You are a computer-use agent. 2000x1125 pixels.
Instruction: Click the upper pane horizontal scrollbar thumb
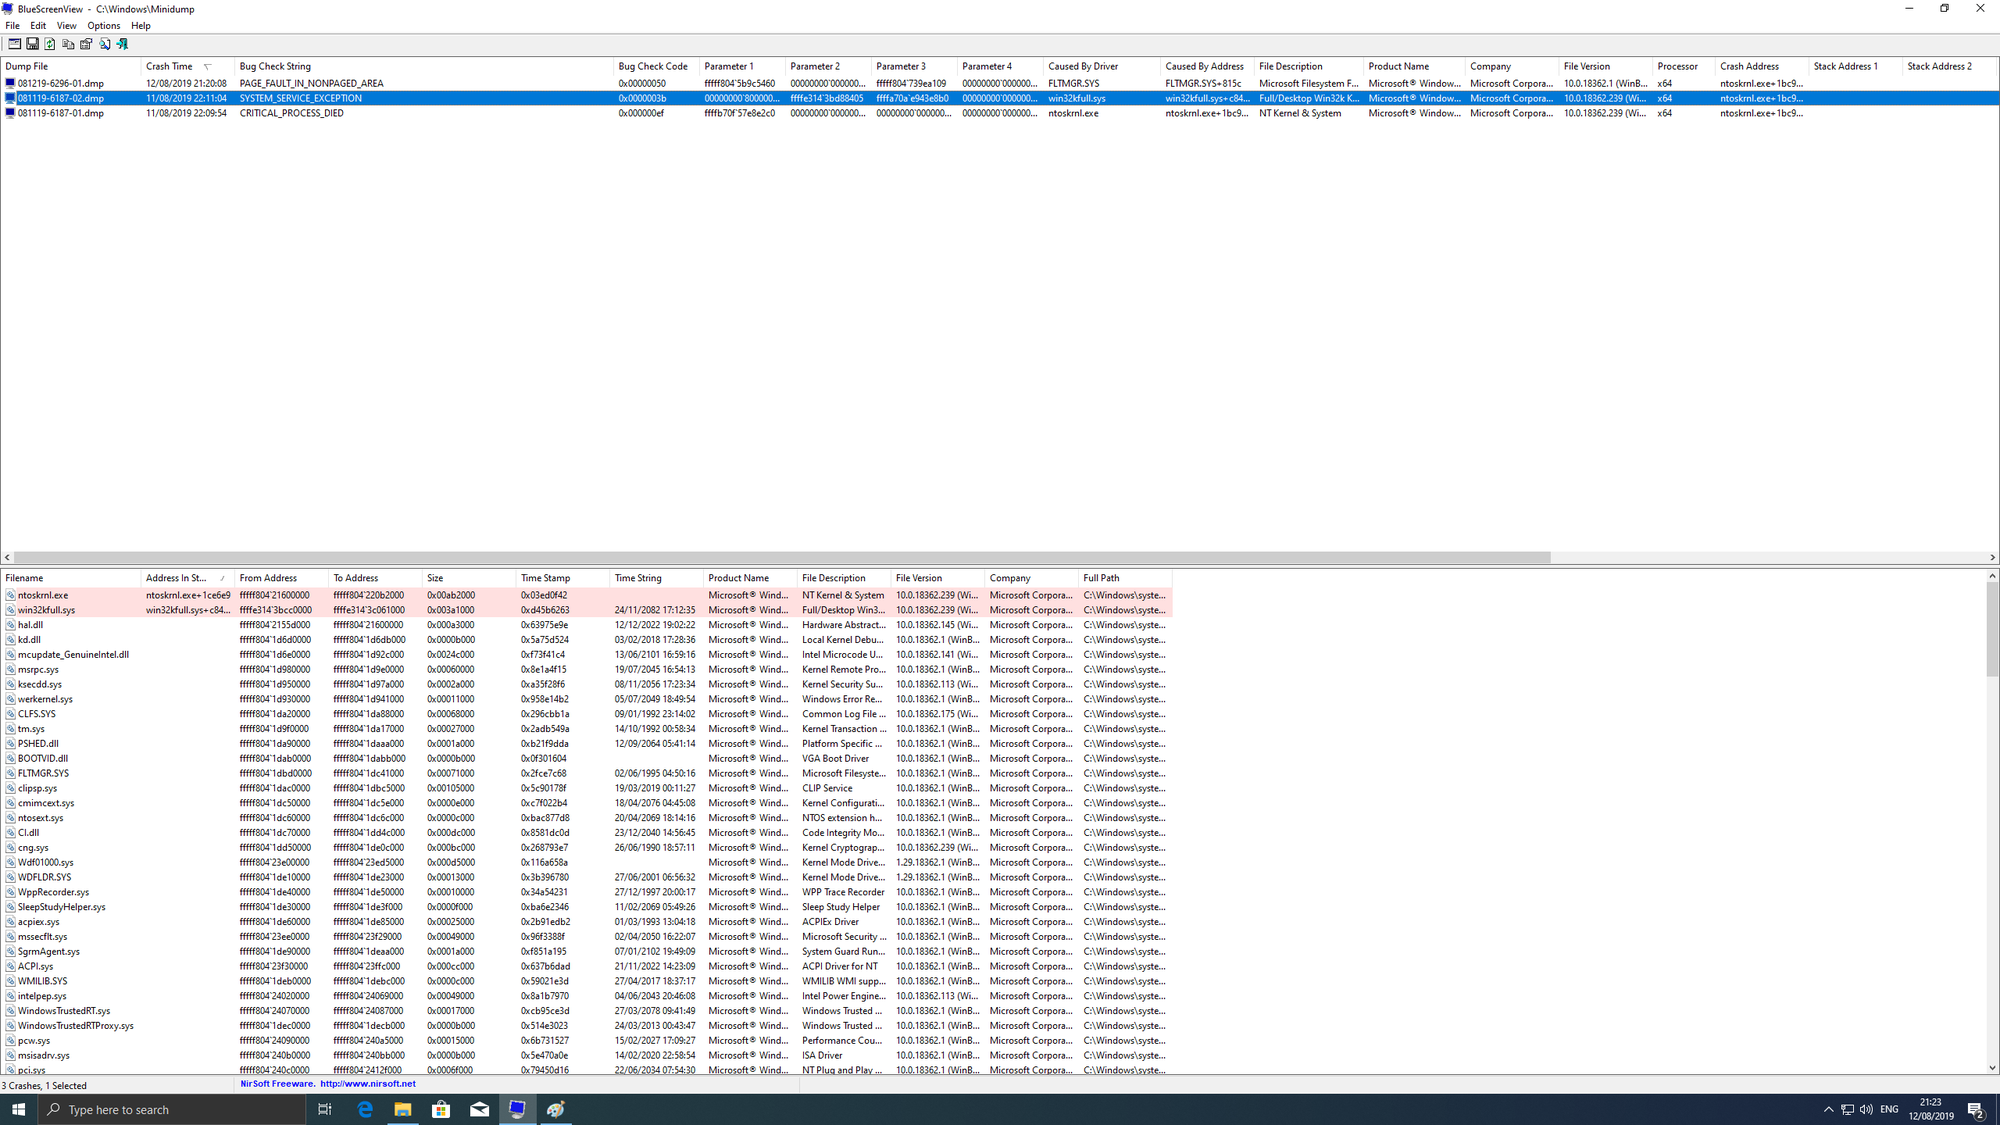pyautogui.click(x=780, y=558)
